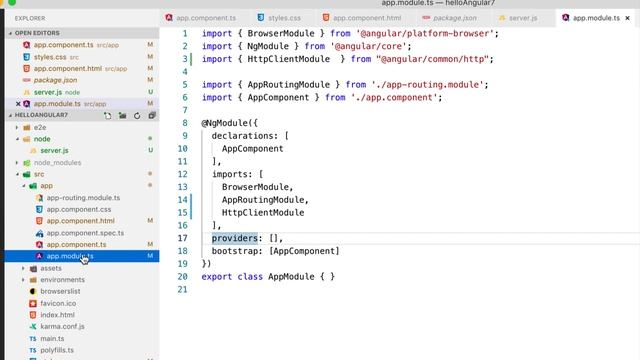Image resolution: width=640 pixels, height=360 pixels.
Task: Click 'HttpClientModule' on line 15
Action: [x=263, y=213]
